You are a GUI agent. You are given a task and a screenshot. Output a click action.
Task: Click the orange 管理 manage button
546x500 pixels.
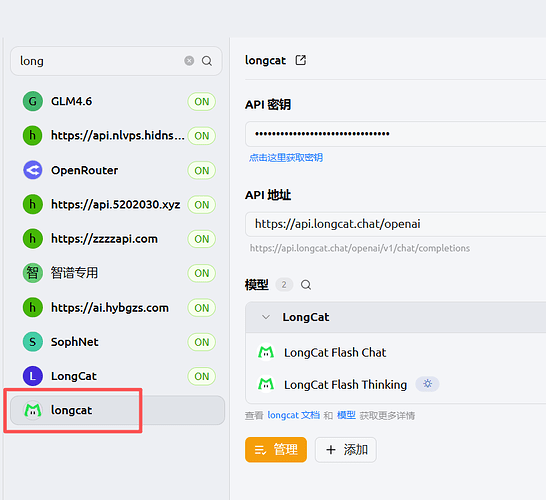(276, 450)
